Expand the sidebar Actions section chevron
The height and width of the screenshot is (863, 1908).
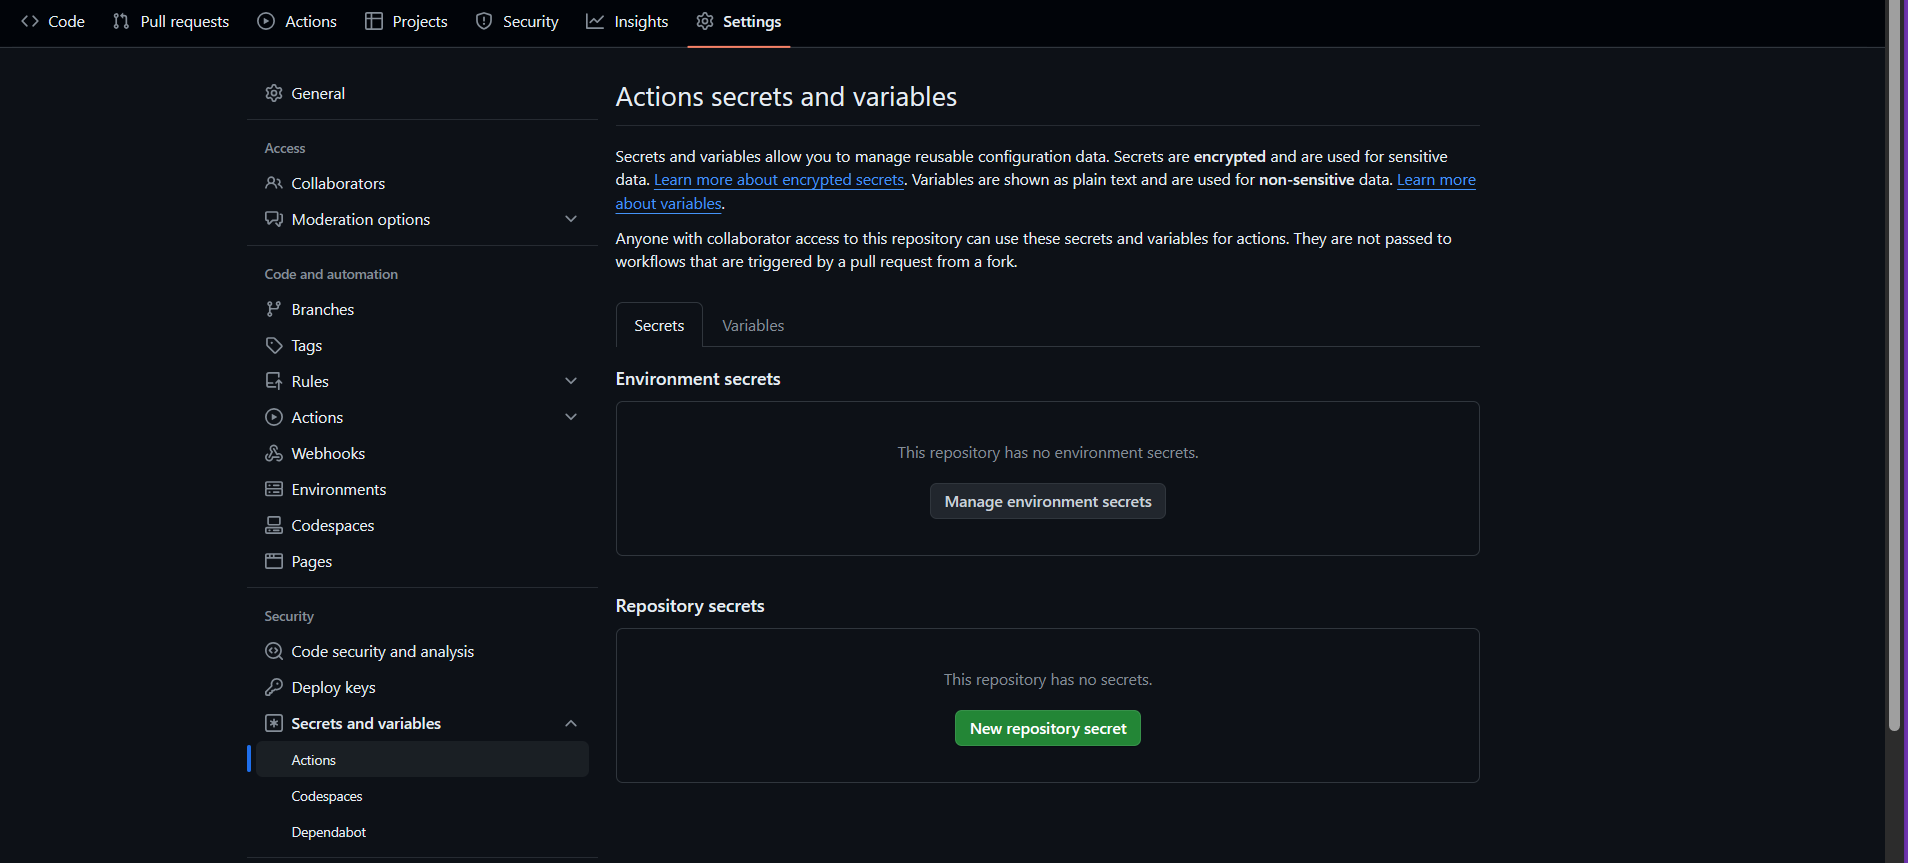571,417
